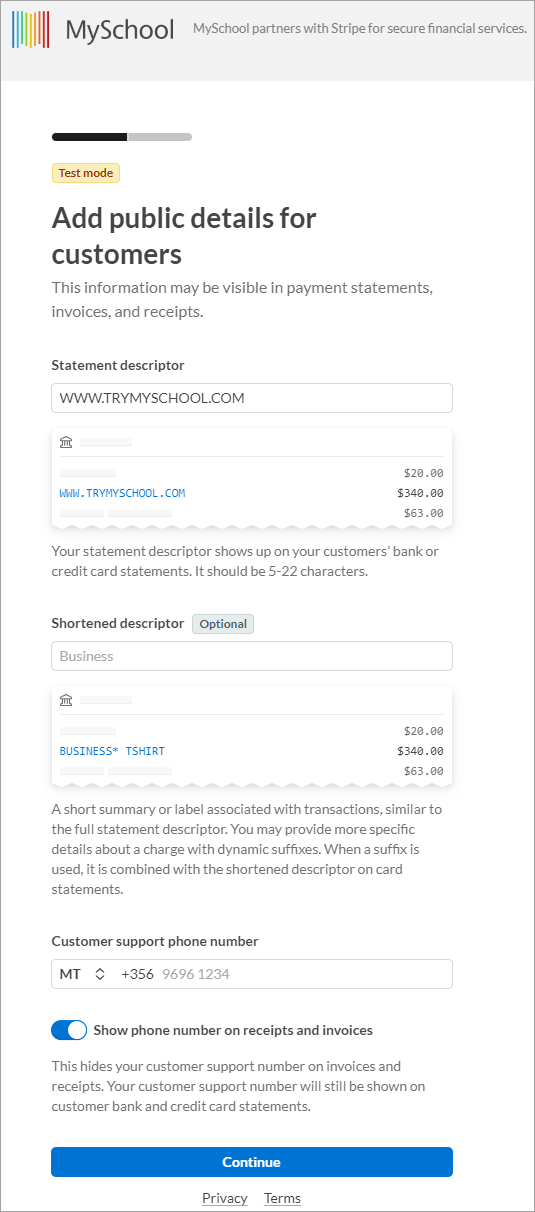Image resolution: width=535 pixels, height=1212 pixels.
Task: Open the Privacy link
Action: tap(225, 1198)
